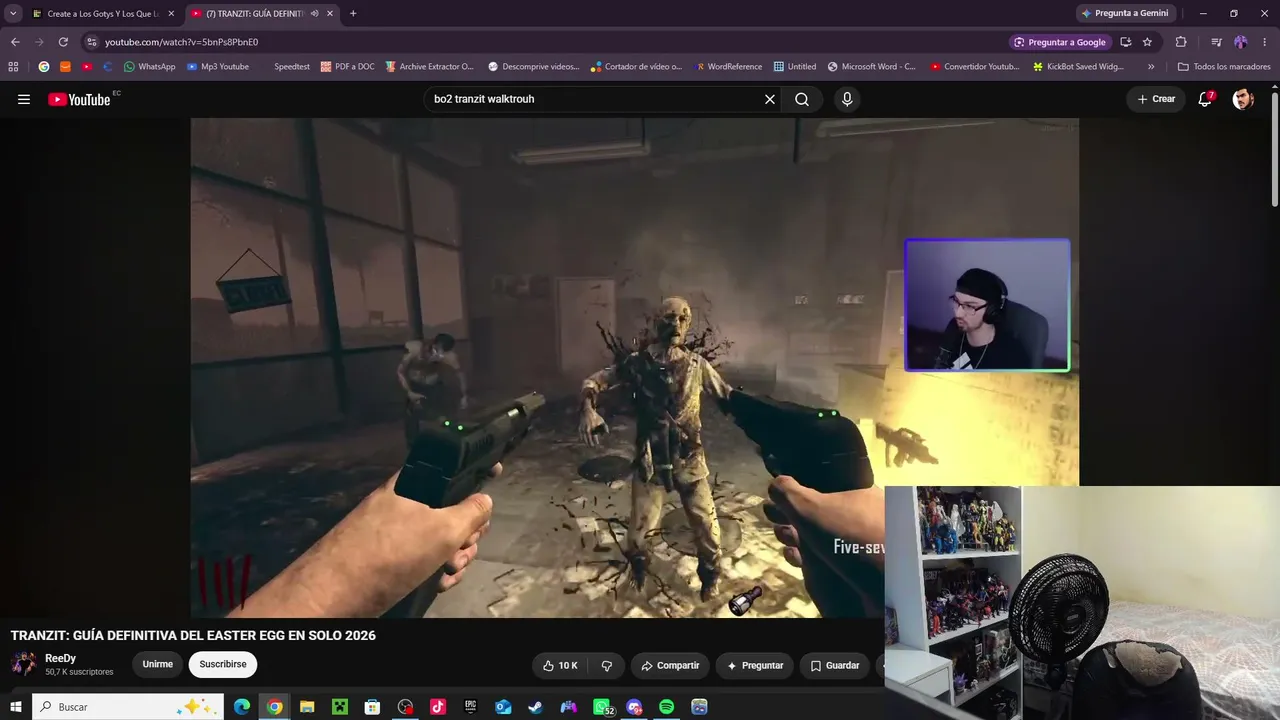Mute the TRANZIT tab audio indicator

[x=314, y=14]
